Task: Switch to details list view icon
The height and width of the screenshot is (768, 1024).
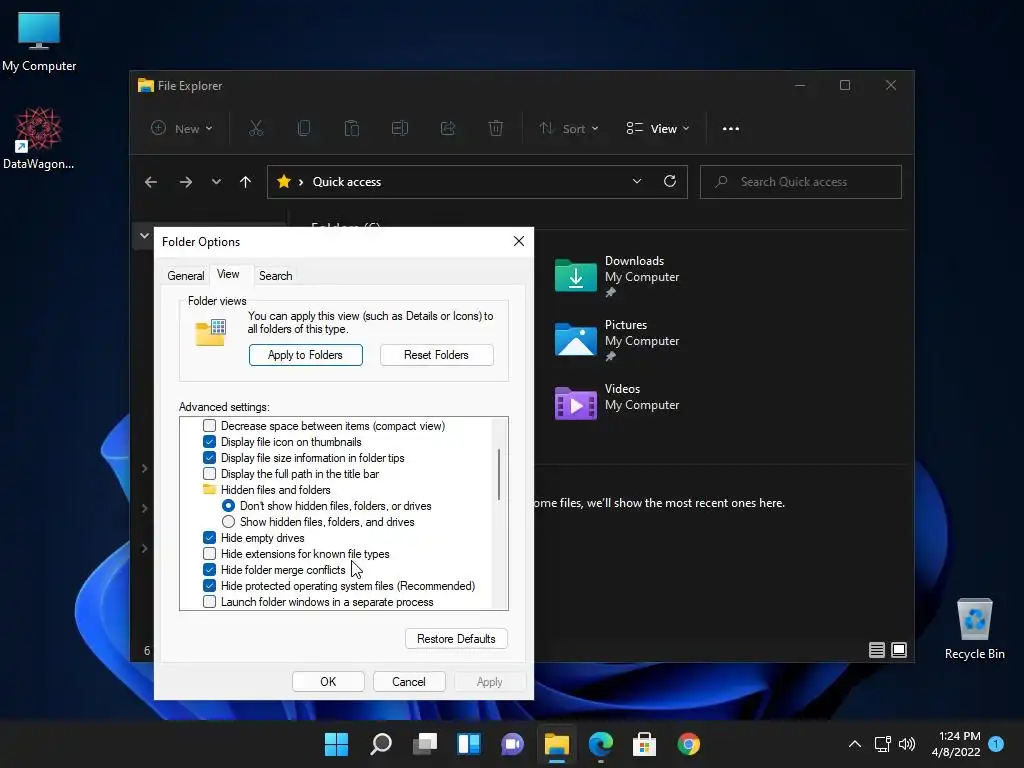Action: tap(877, 650)
